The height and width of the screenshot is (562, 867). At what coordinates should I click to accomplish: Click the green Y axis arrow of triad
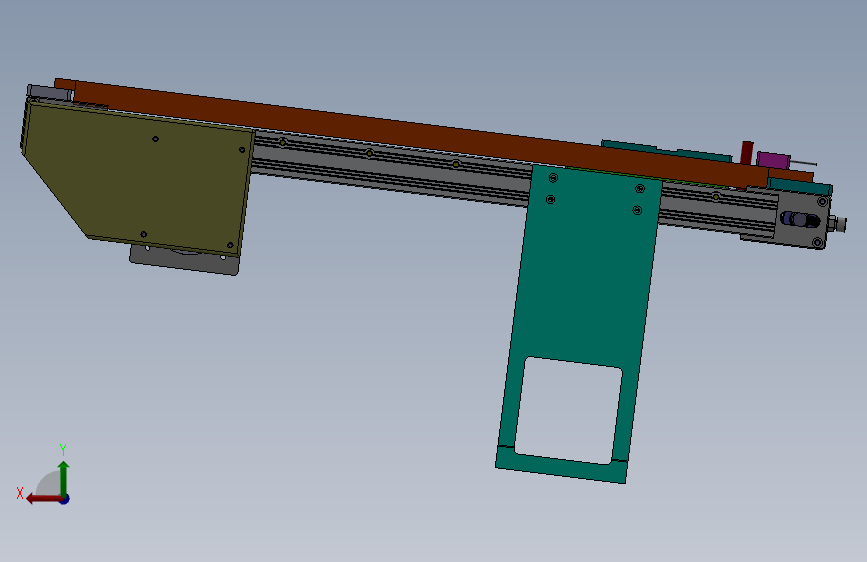(x=64, y=477)
